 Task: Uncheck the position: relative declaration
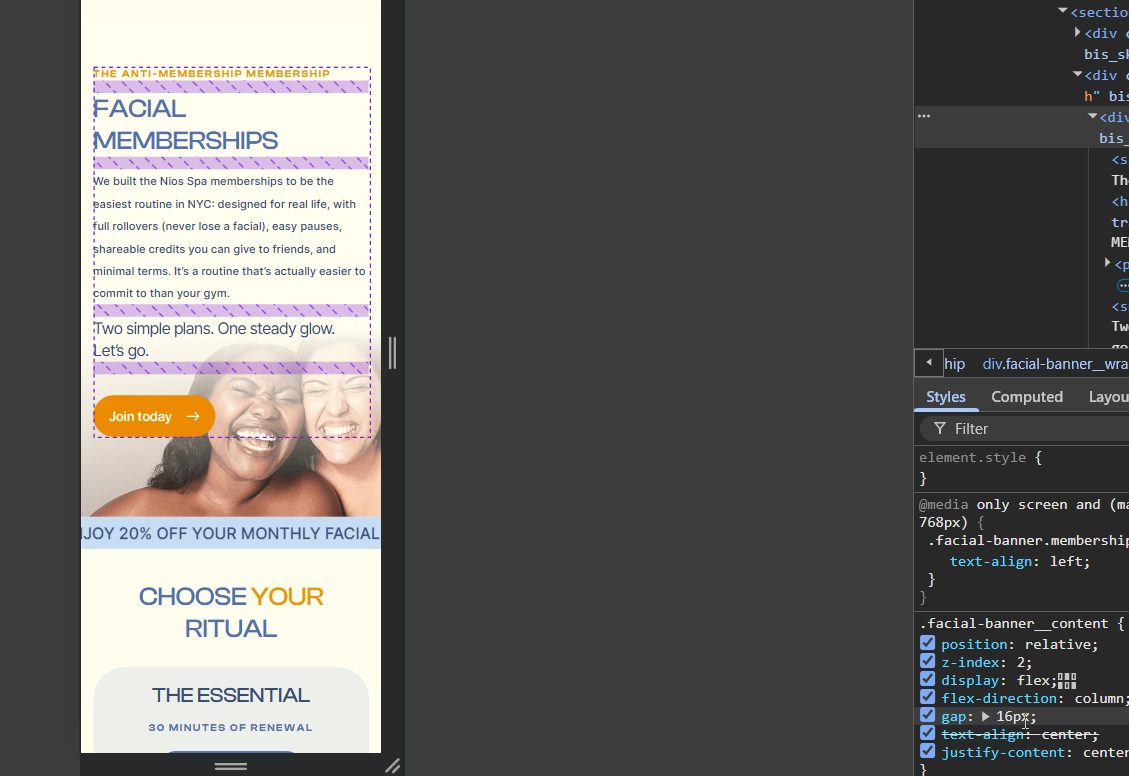click(x=927, y=643)
